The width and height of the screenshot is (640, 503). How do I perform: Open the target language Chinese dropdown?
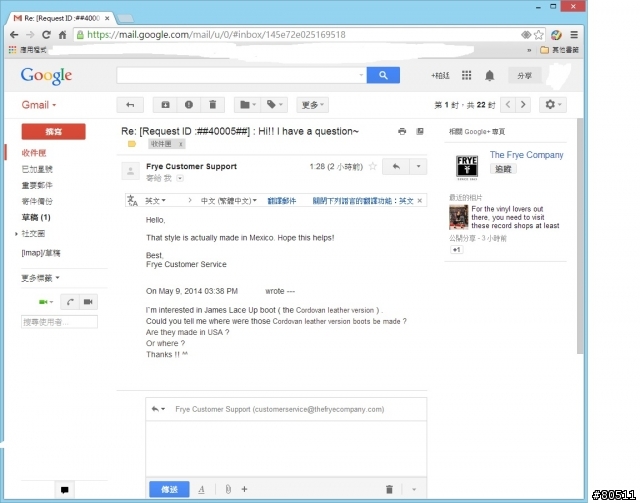click(229, 200)
